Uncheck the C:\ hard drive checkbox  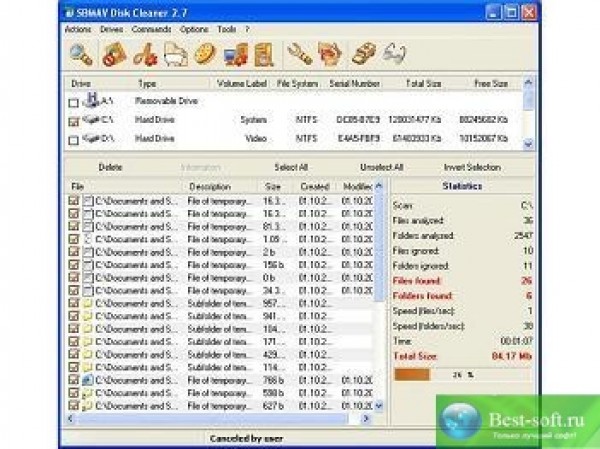click(73, 122)
